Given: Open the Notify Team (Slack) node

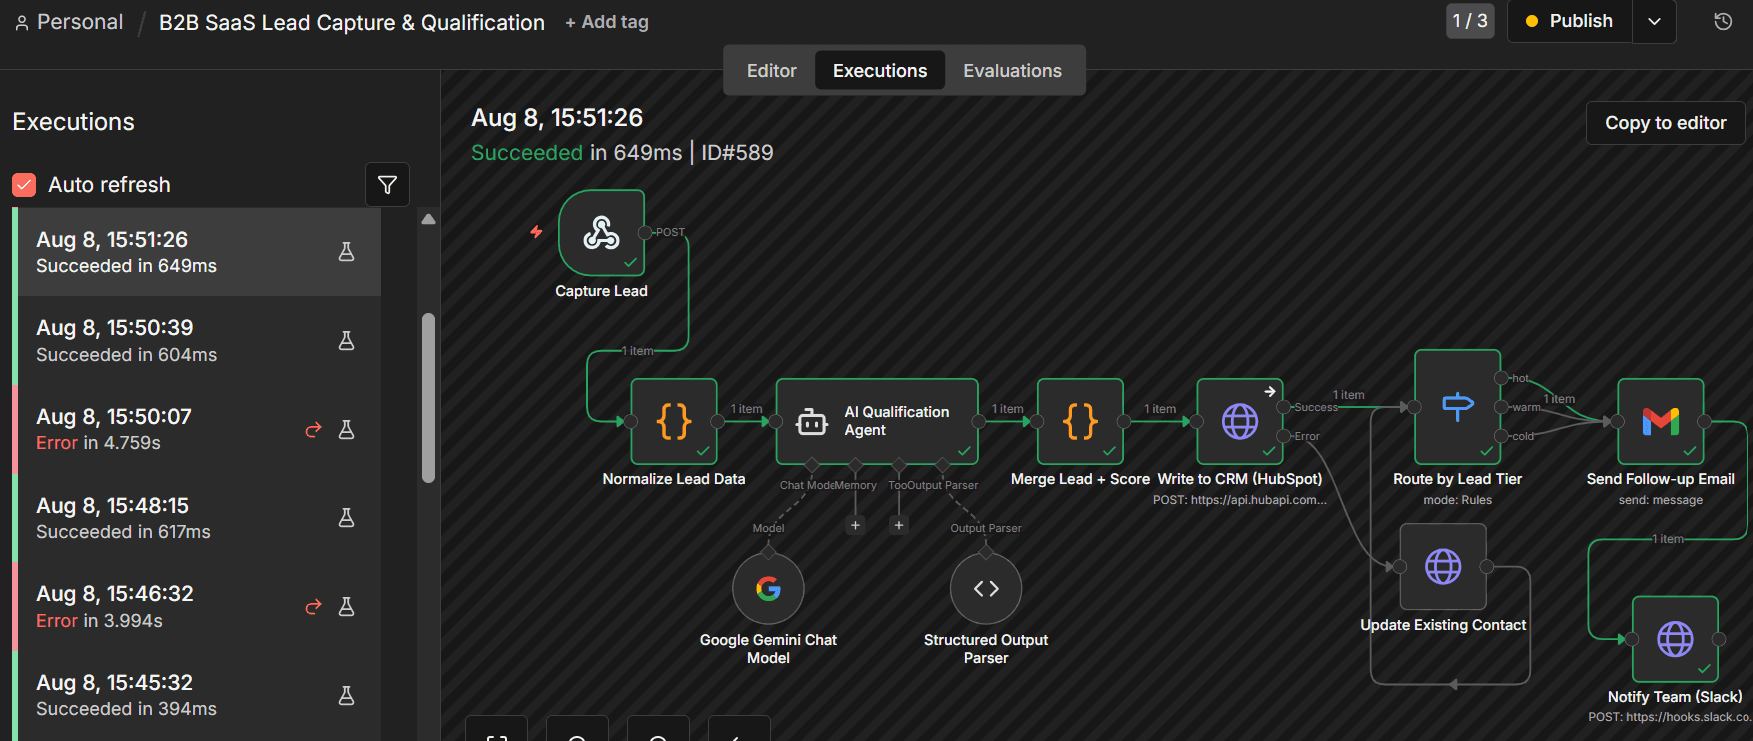Looking at the screenshot, I should (x=1675, y=639).
